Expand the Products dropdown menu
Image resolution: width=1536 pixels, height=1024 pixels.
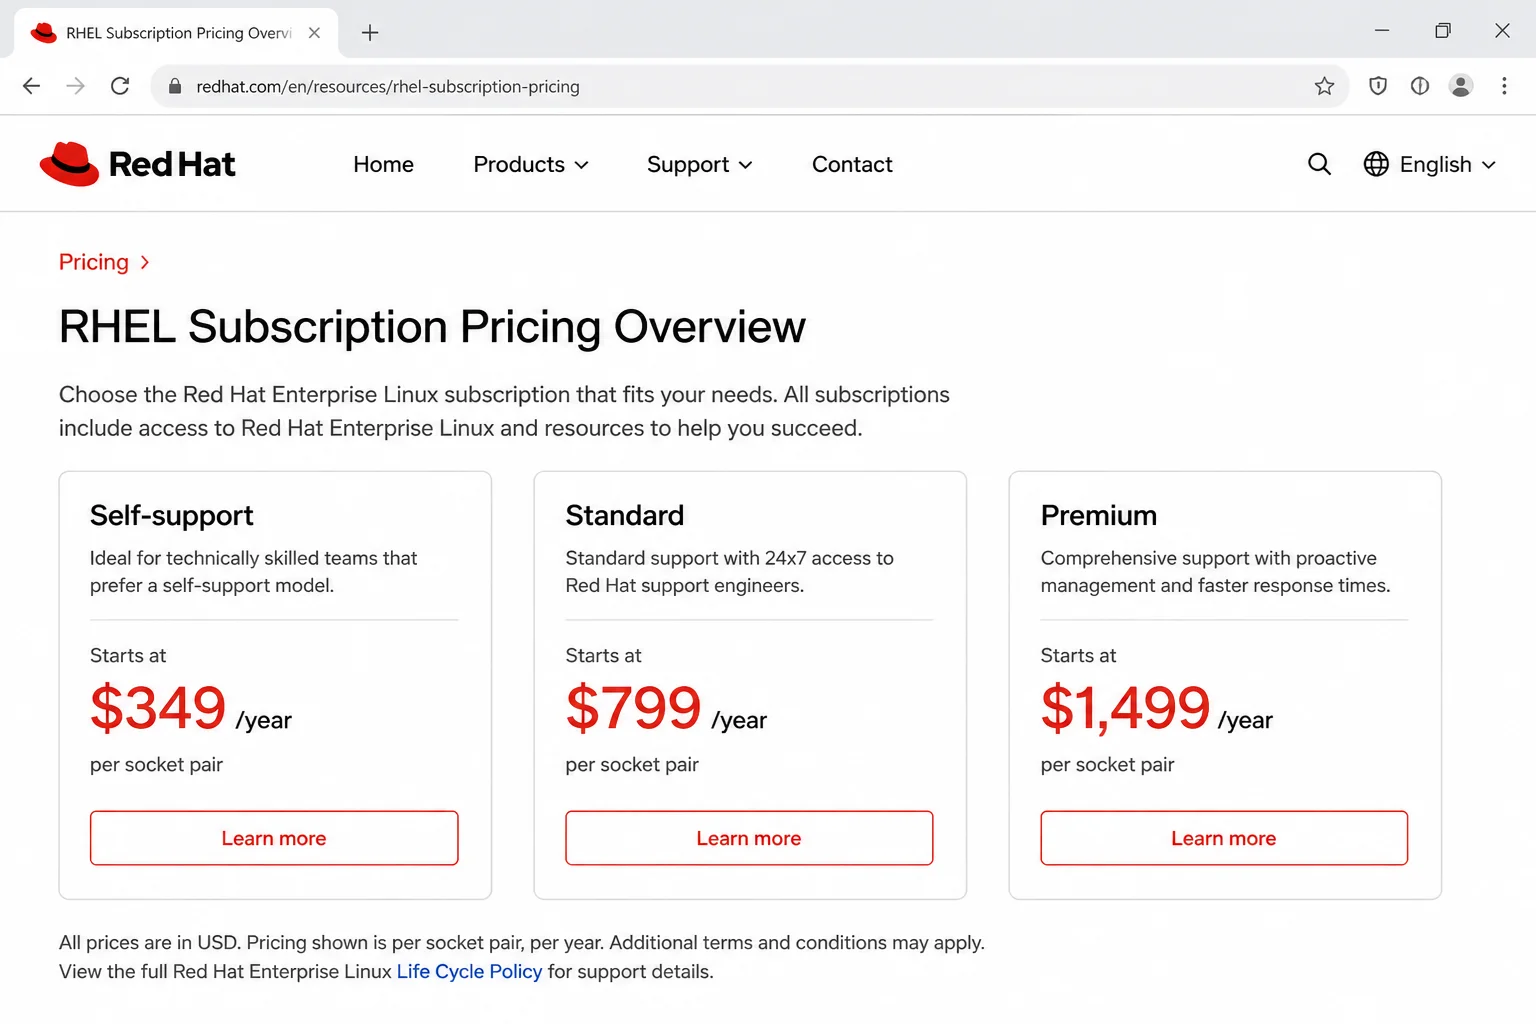click(531, 164)
